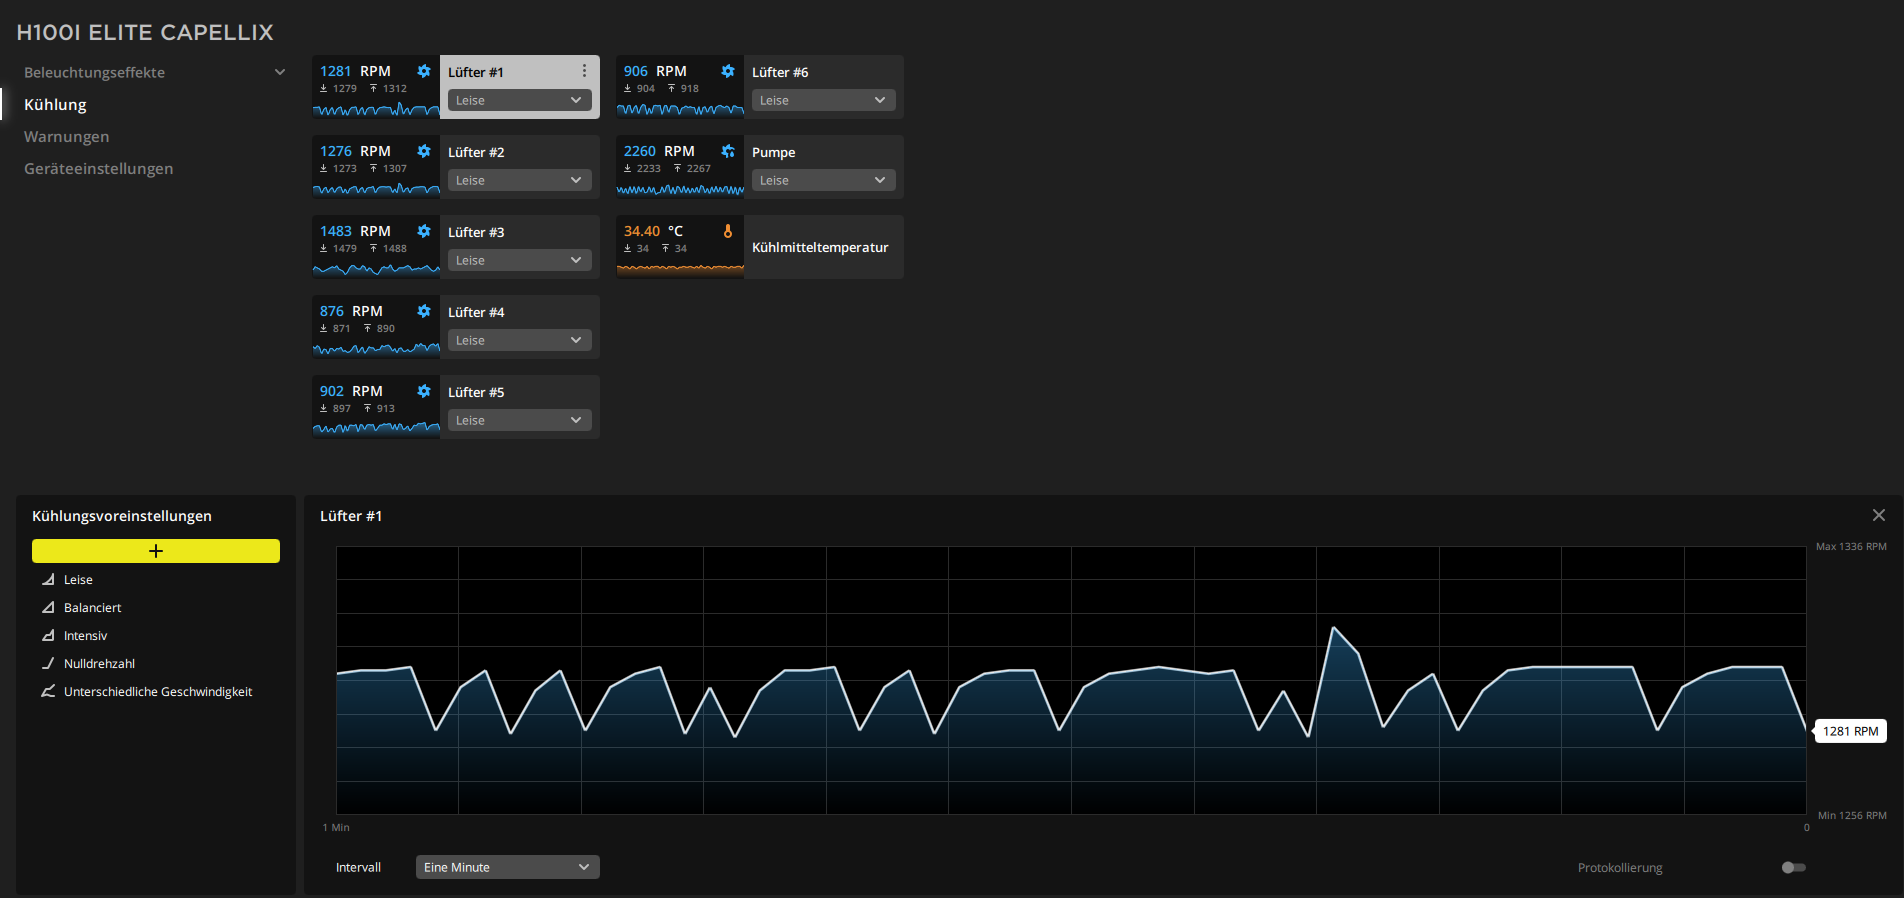Viewport: 1904px width, 898px height.
Task: Click the H100I ELITE CAPELLIX title
Action: coord(145,32)
